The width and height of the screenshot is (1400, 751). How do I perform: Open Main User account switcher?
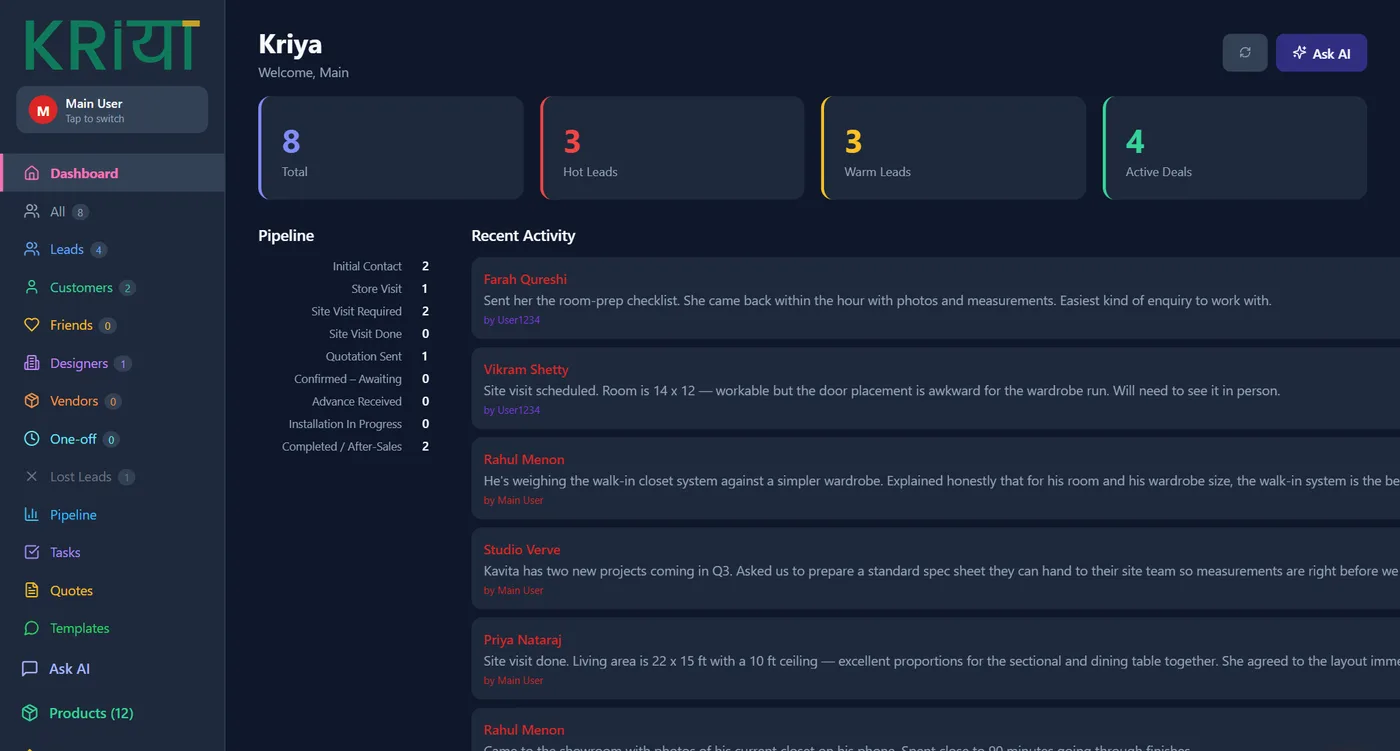(112, 110)
